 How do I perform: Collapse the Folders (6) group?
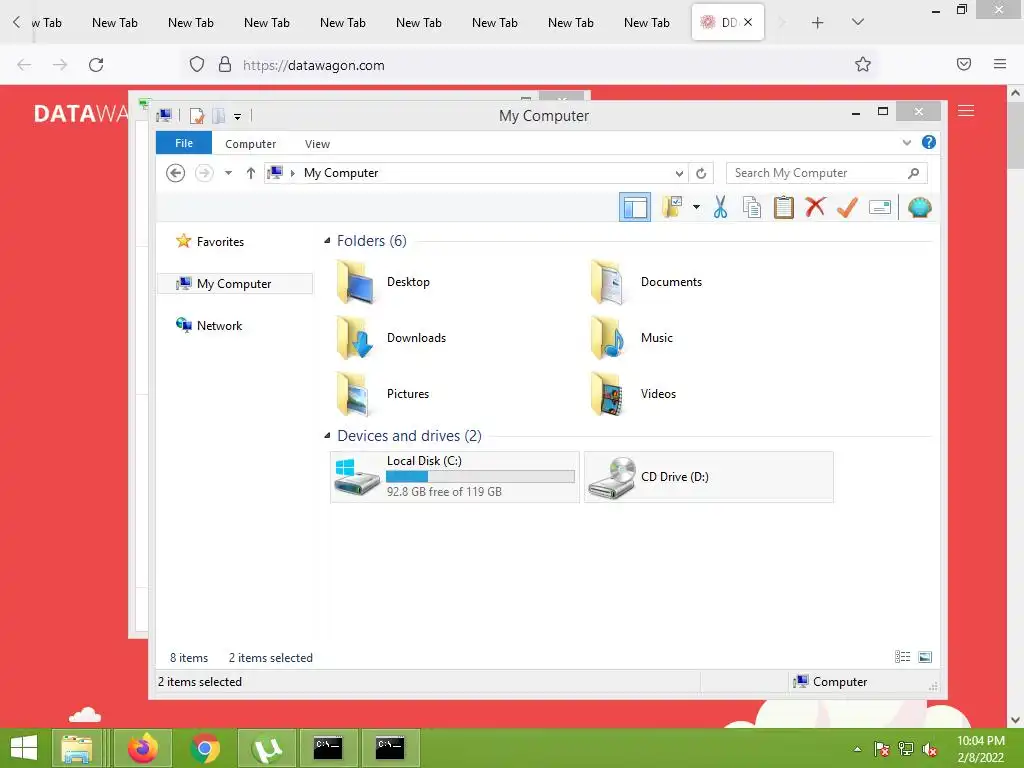tap(327, 241)
